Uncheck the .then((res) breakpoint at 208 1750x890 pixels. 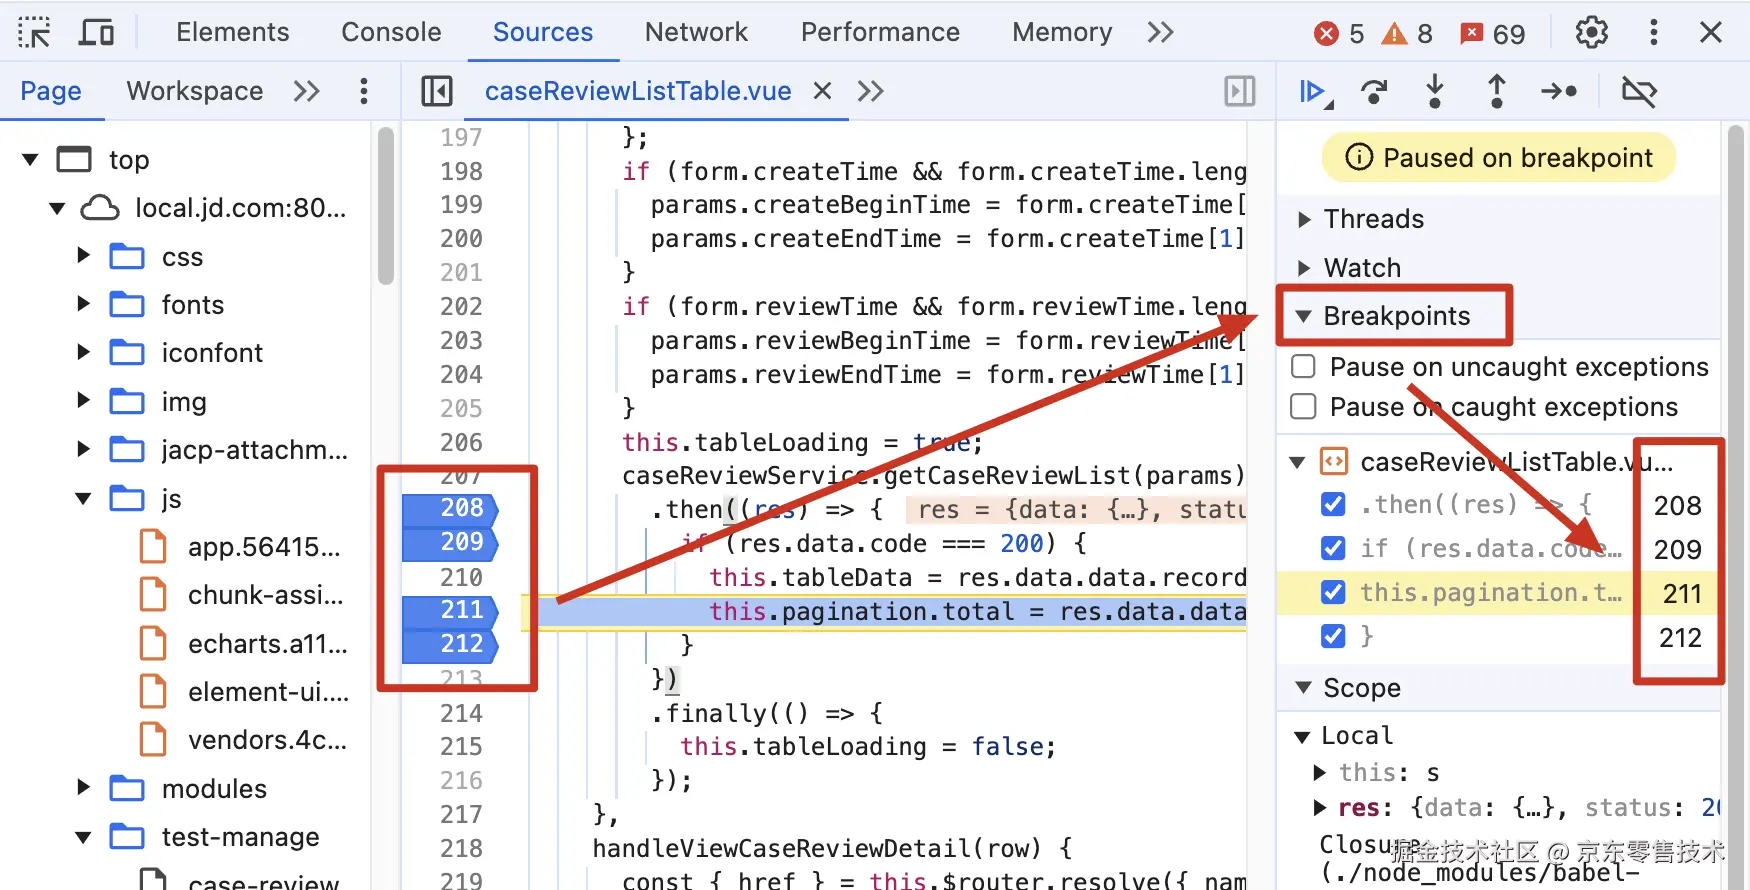(x=1333, y=504)
